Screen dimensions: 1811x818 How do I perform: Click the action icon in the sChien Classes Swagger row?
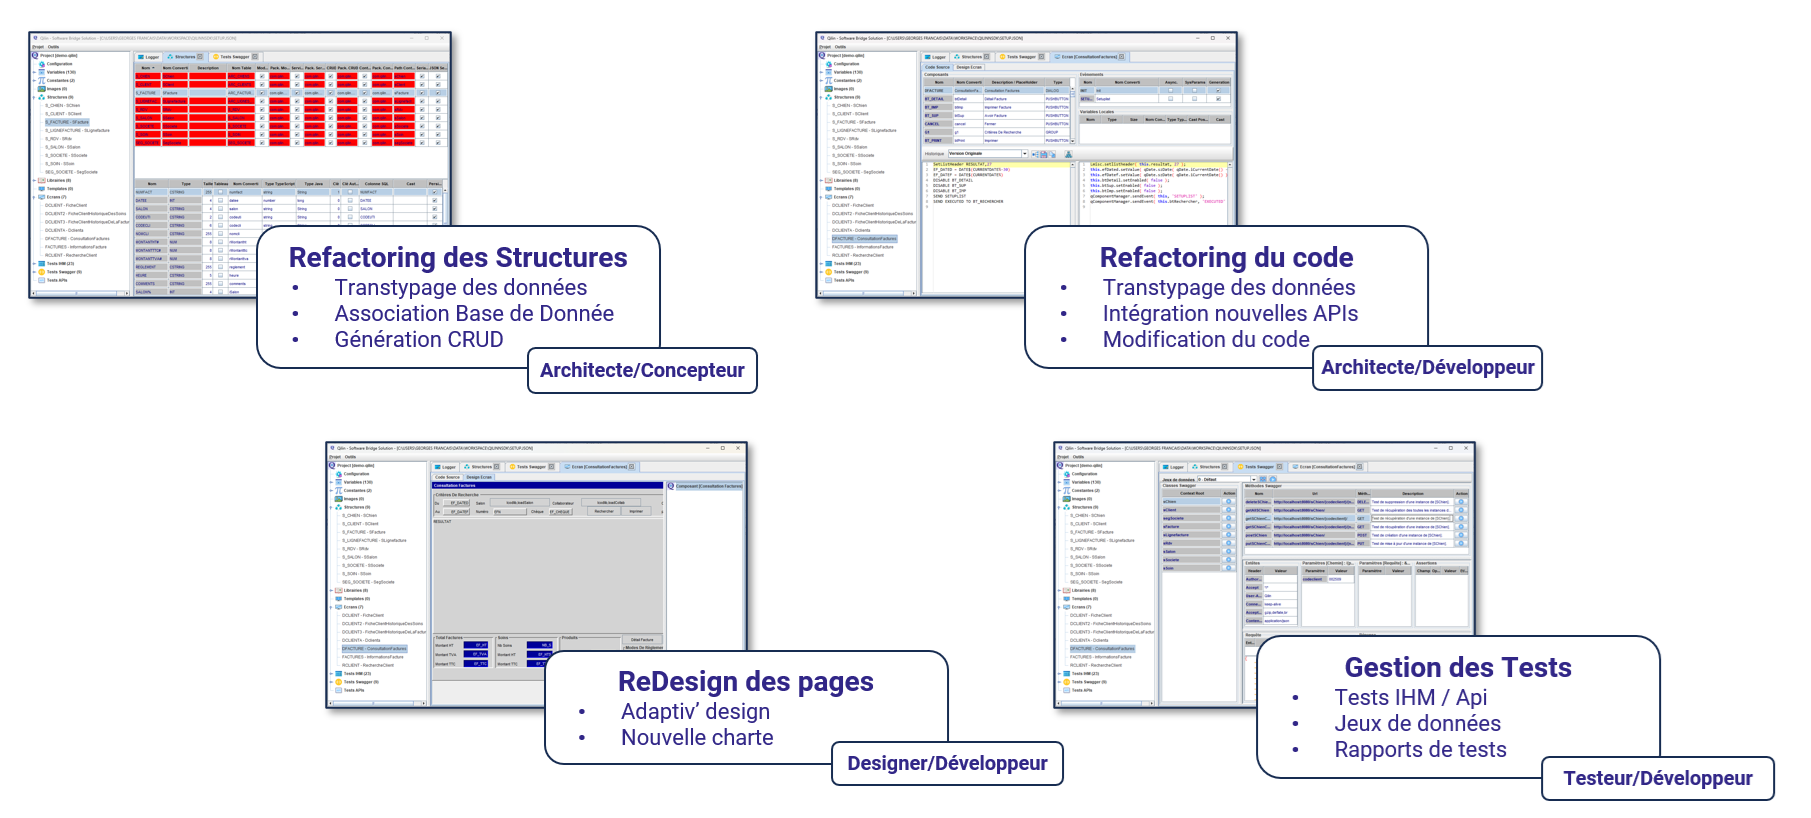(x=1228, y=502)
